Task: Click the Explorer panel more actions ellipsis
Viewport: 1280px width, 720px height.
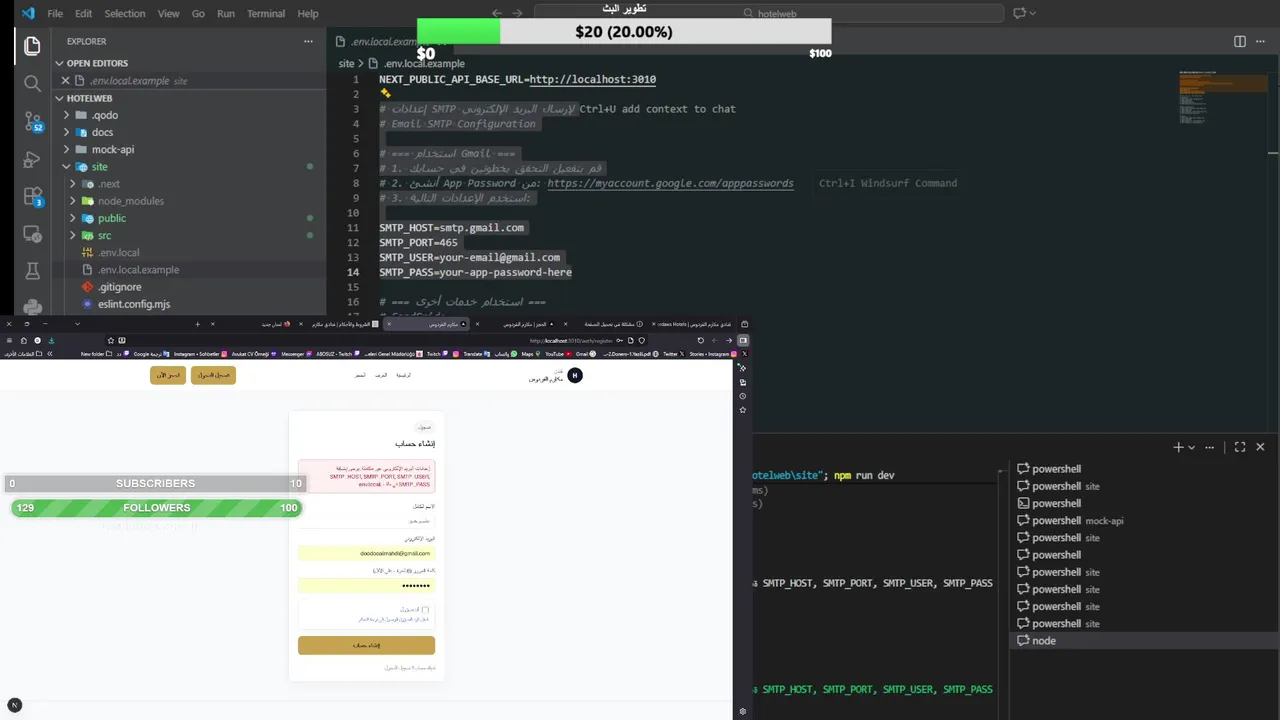Action: (308, 41)
